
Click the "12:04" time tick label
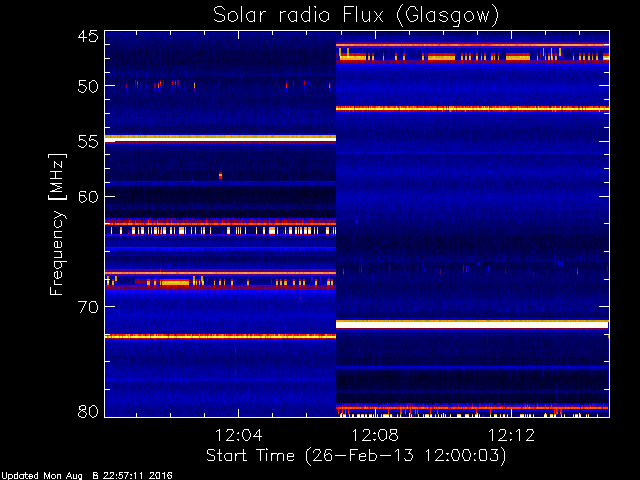click(238, 436)
